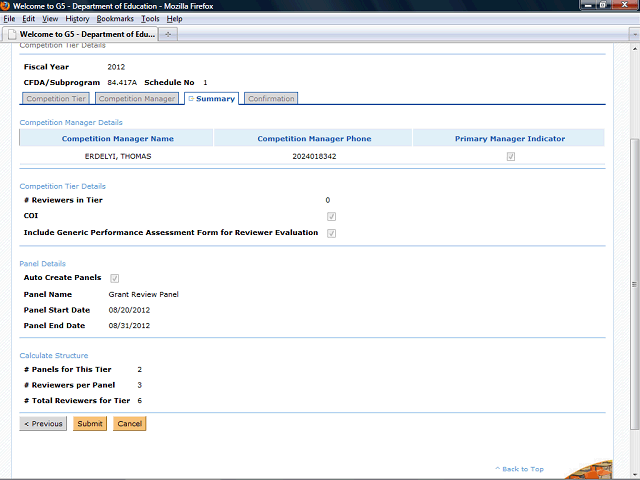This screenshot has width=640, height=480.
Task: Click the Competition Manager Name column header
Action: pyautogui.click(x=118, y=138)
